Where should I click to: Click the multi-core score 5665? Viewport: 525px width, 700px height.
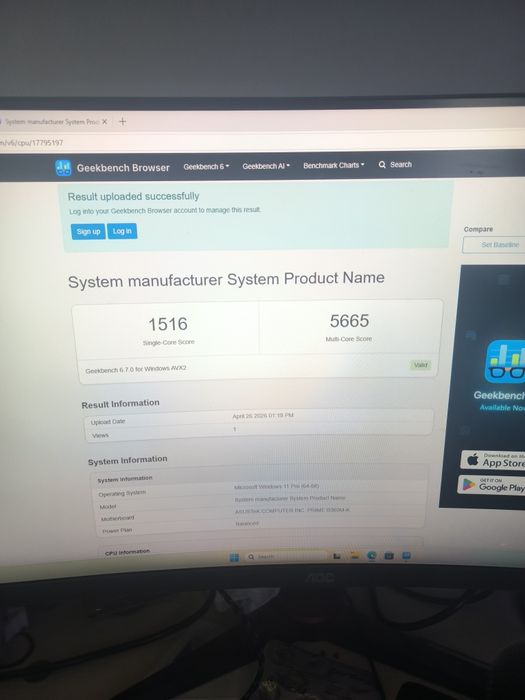point(350,321)
